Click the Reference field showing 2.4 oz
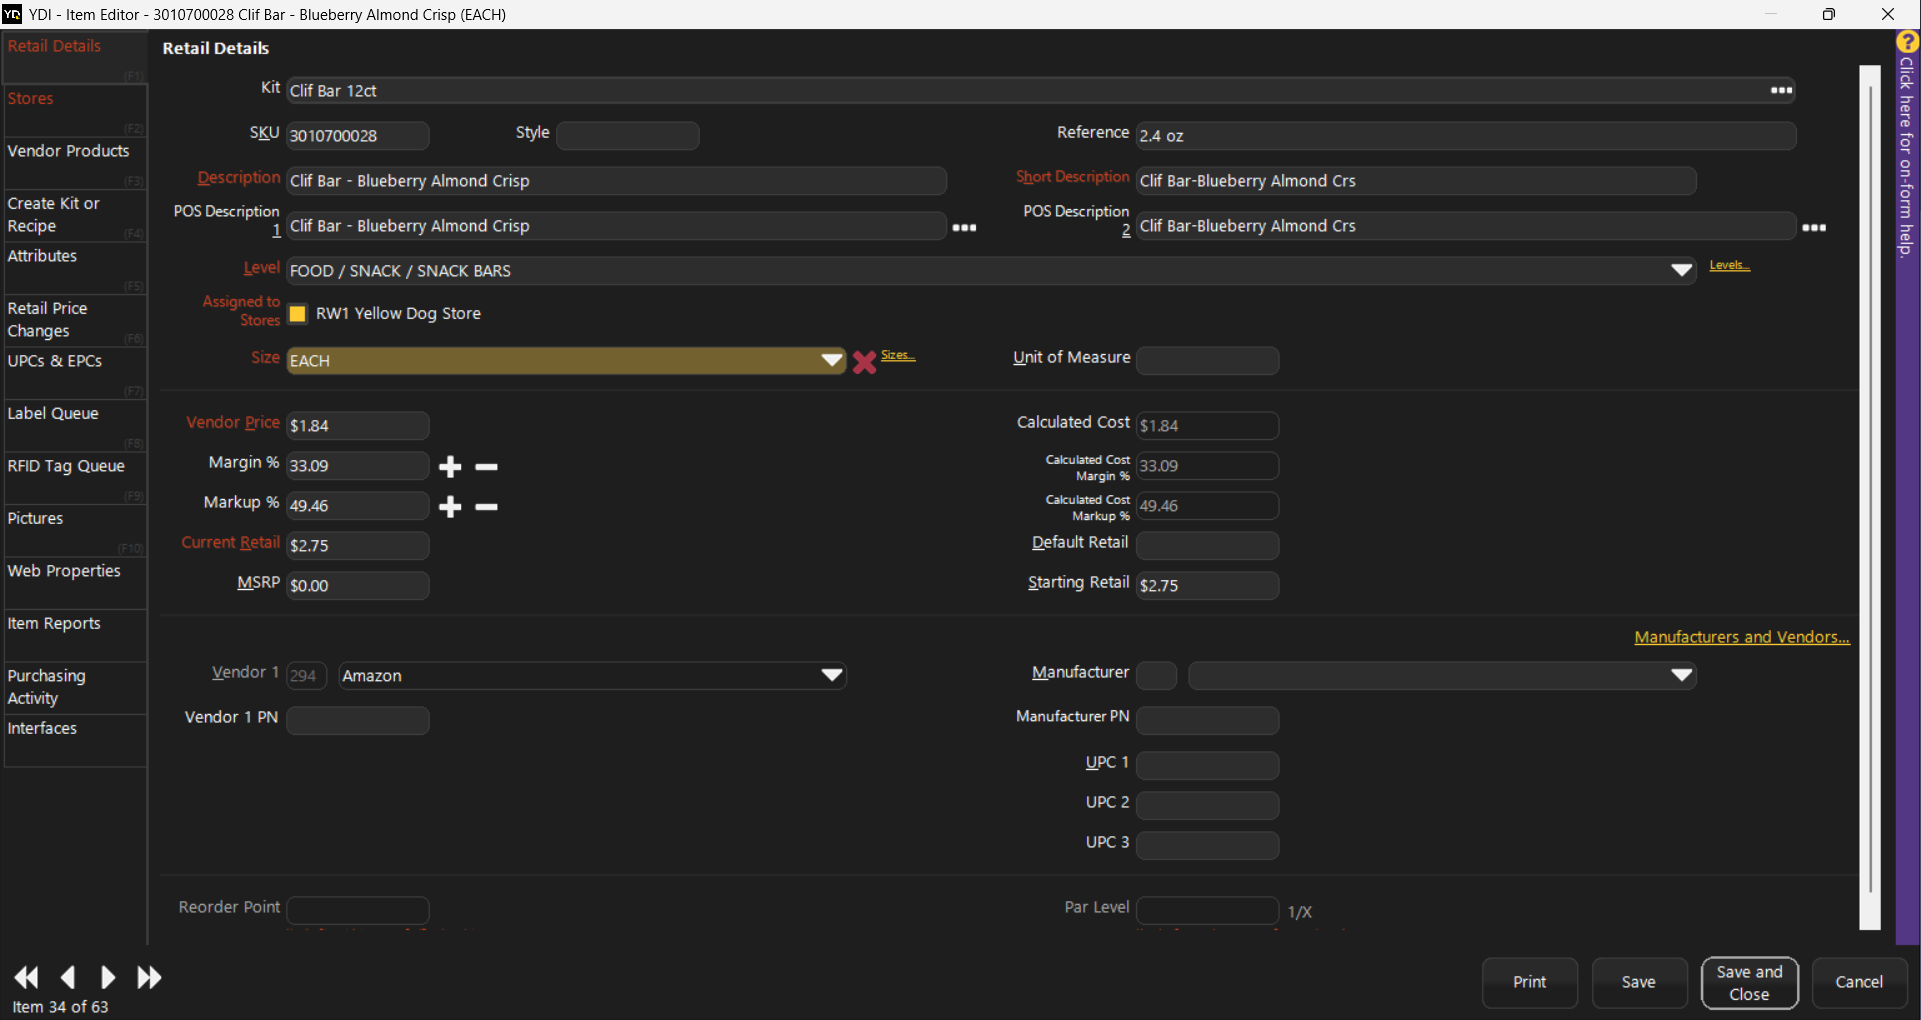The width and height of the screenshot is (1921, 1020). point(1466,136)
